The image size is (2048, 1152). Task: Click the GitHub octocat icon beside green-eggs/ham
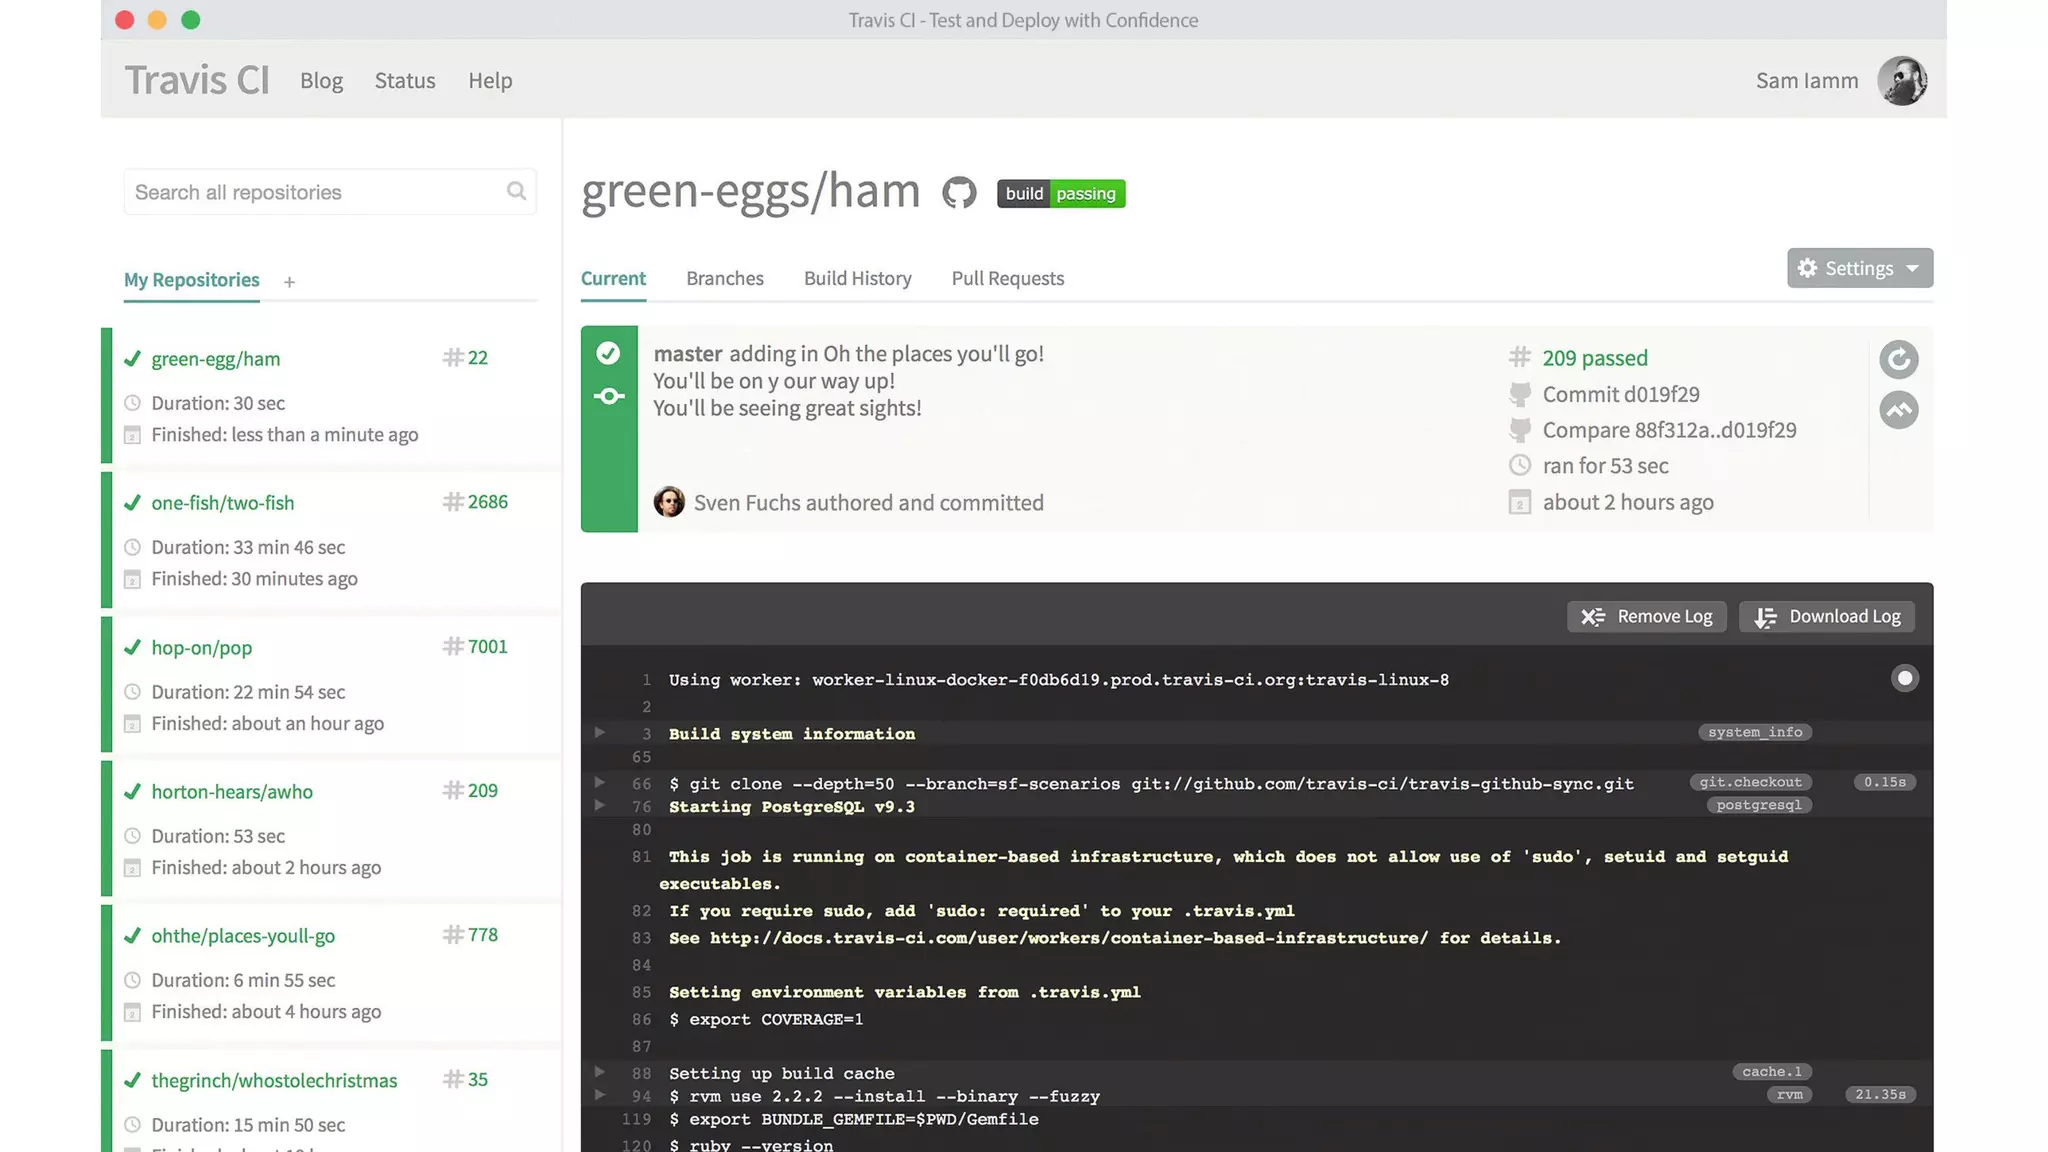959,192
